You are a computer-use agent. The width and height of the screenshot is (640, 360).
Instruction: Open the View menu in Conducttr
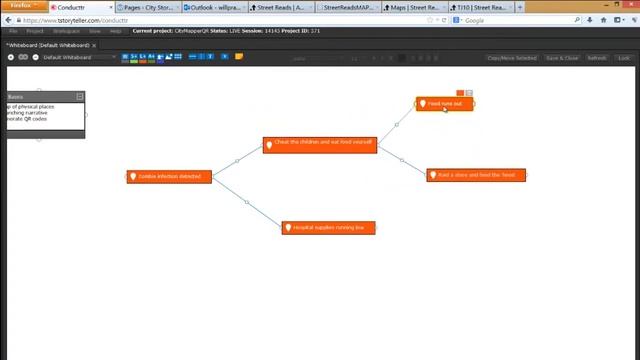coord(95,31)
